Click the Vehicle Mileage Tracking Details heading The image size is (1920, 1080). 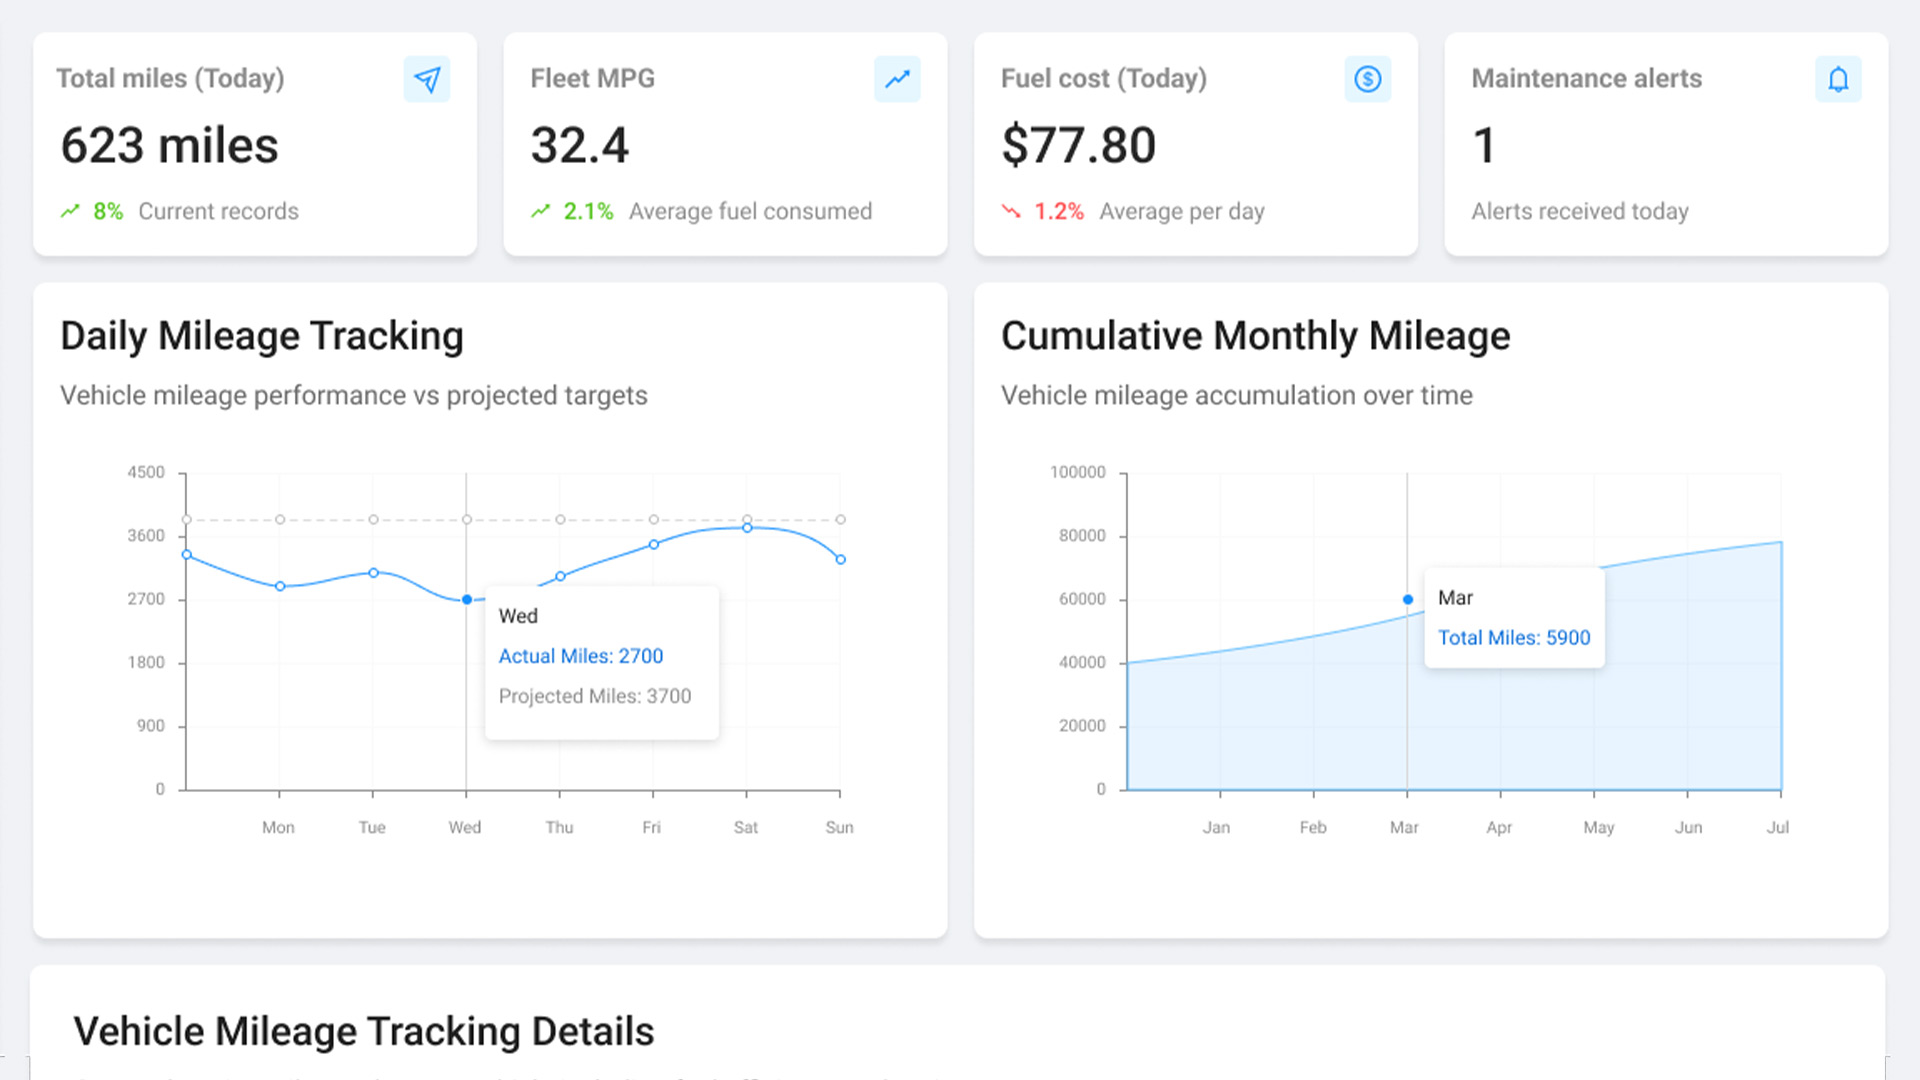pos(364,1031)
